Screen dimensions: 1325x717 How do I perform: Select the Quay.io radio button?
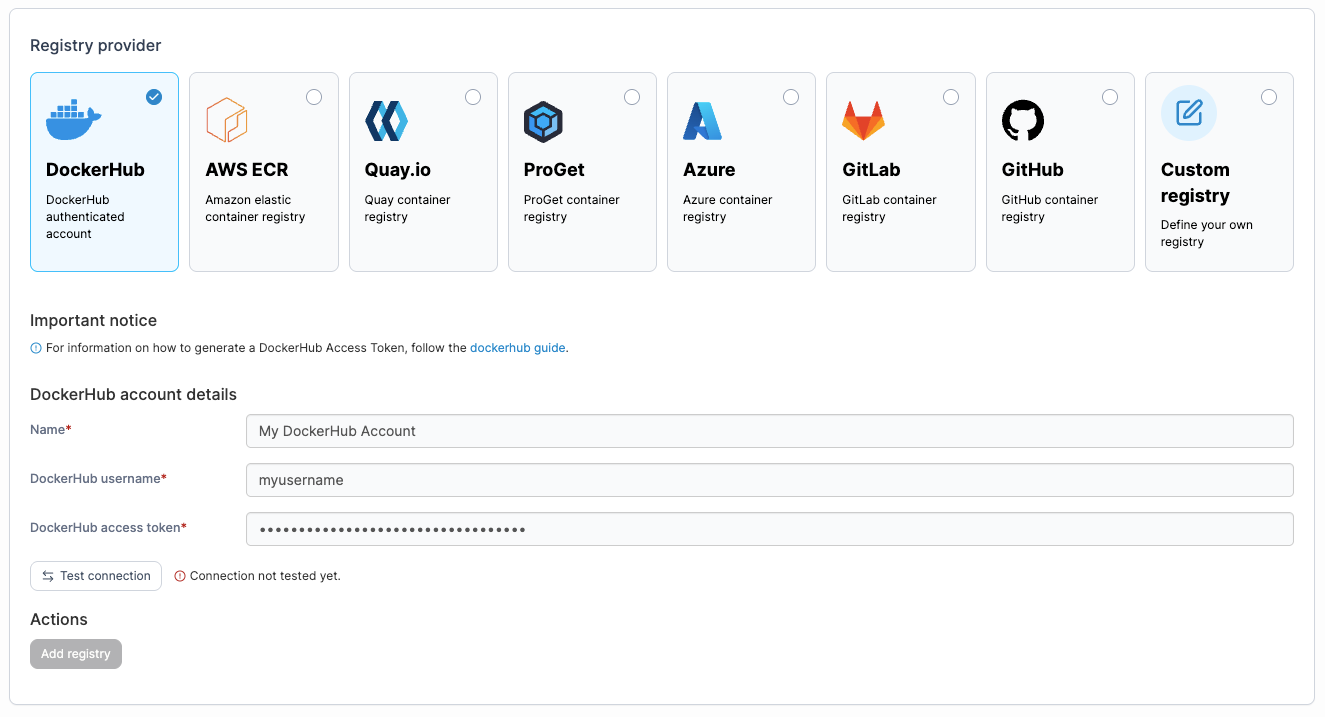click(x=473, y=97)
